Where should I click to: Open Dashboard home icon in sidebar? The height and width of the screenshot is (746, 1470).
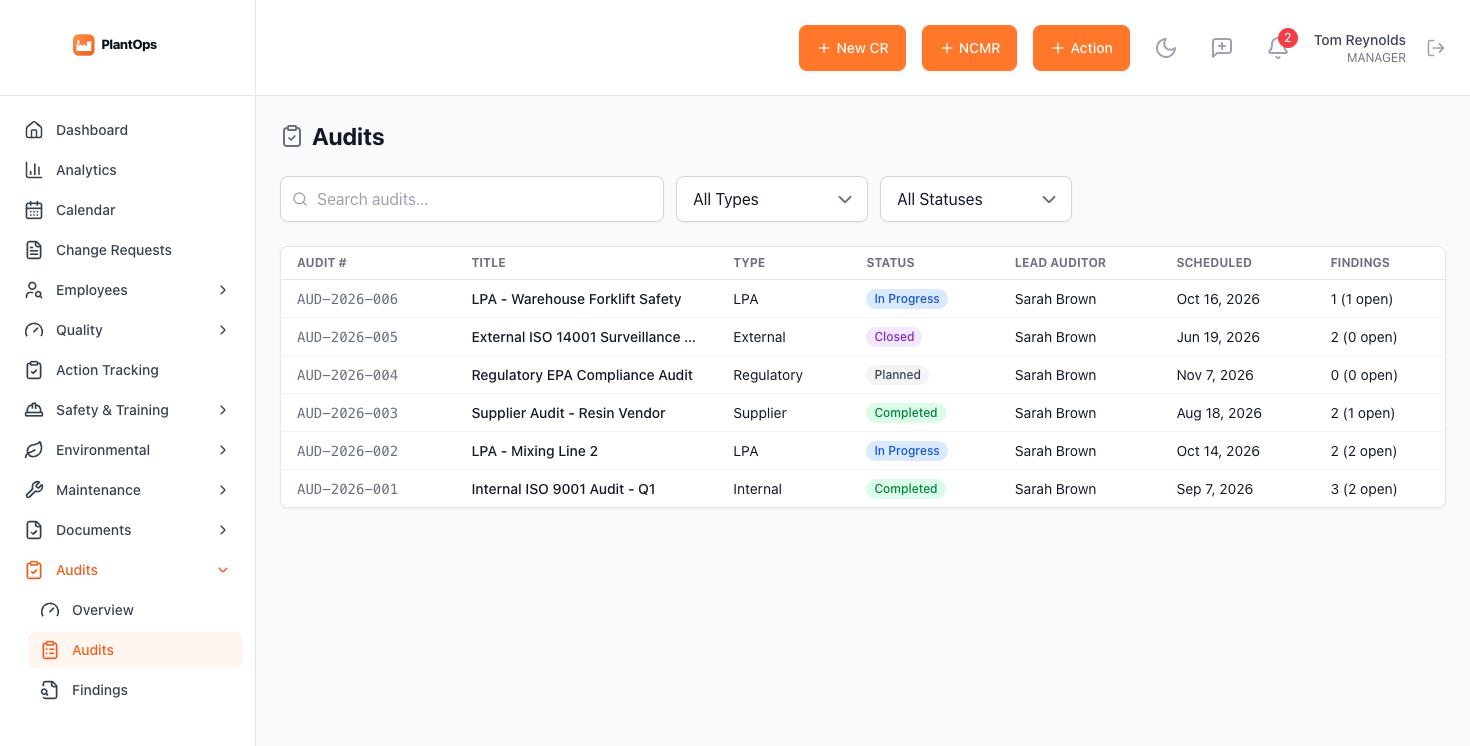(34, 130)
